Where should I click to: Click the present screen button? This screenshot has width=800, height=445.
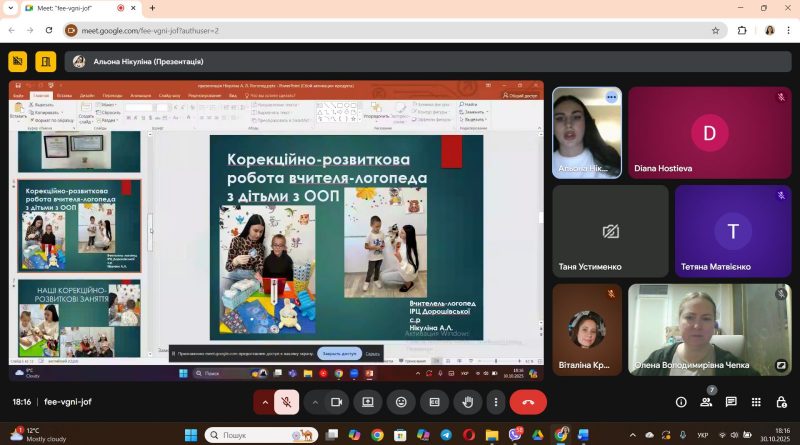tap(368, 402)
